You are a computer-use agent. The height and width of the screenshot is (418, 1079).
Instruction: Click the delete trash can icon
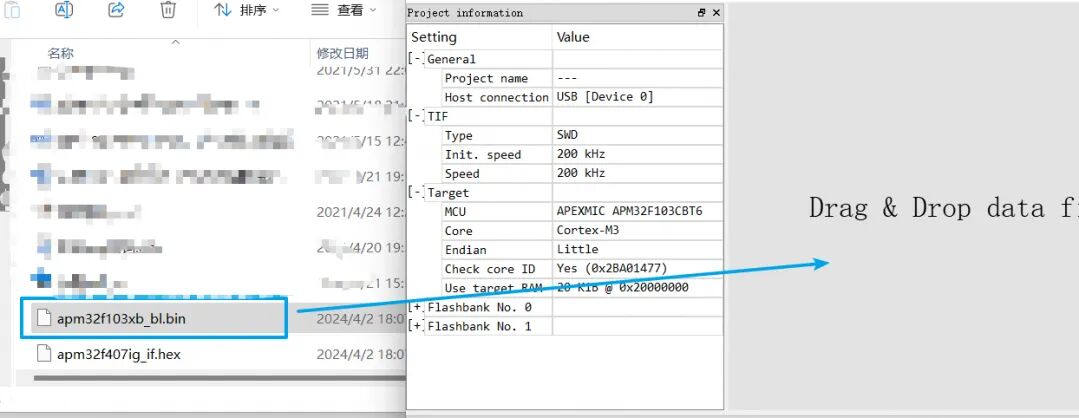point(168,10)
